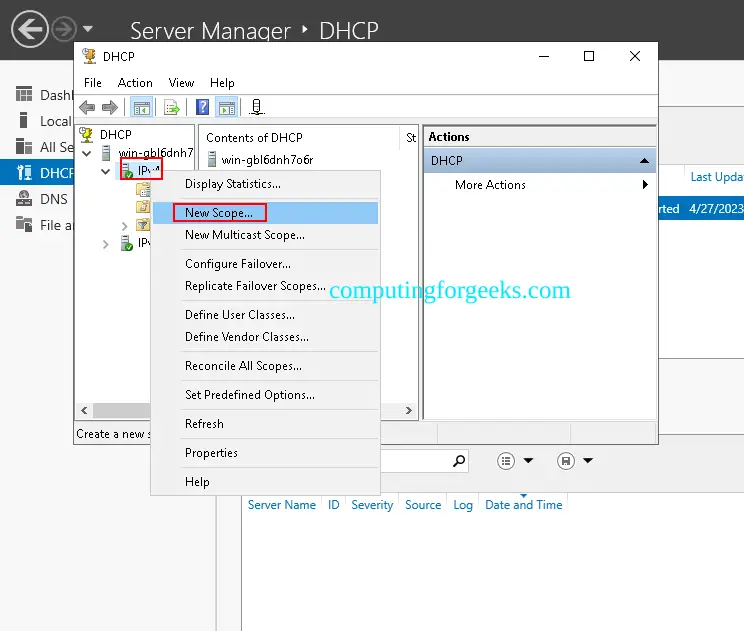
Task: Click the MMC toolbar back arrow
Action: pos(87,107)
